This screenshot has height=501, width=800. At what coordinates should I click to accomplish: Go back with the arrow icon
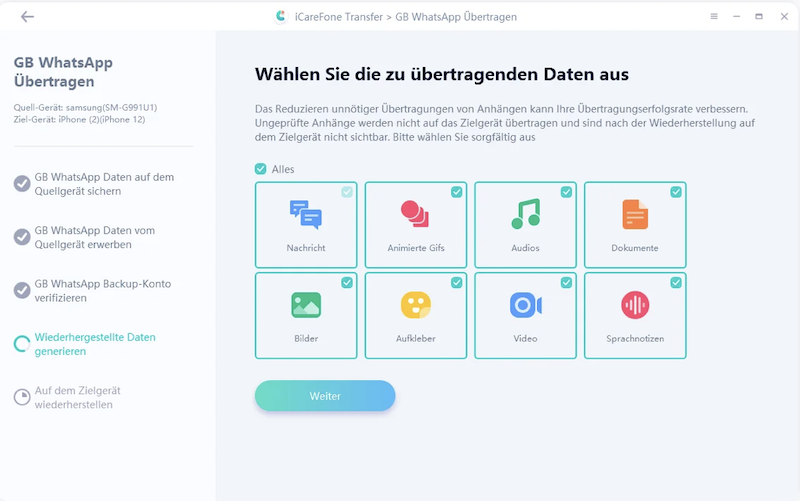pos(28,17)
